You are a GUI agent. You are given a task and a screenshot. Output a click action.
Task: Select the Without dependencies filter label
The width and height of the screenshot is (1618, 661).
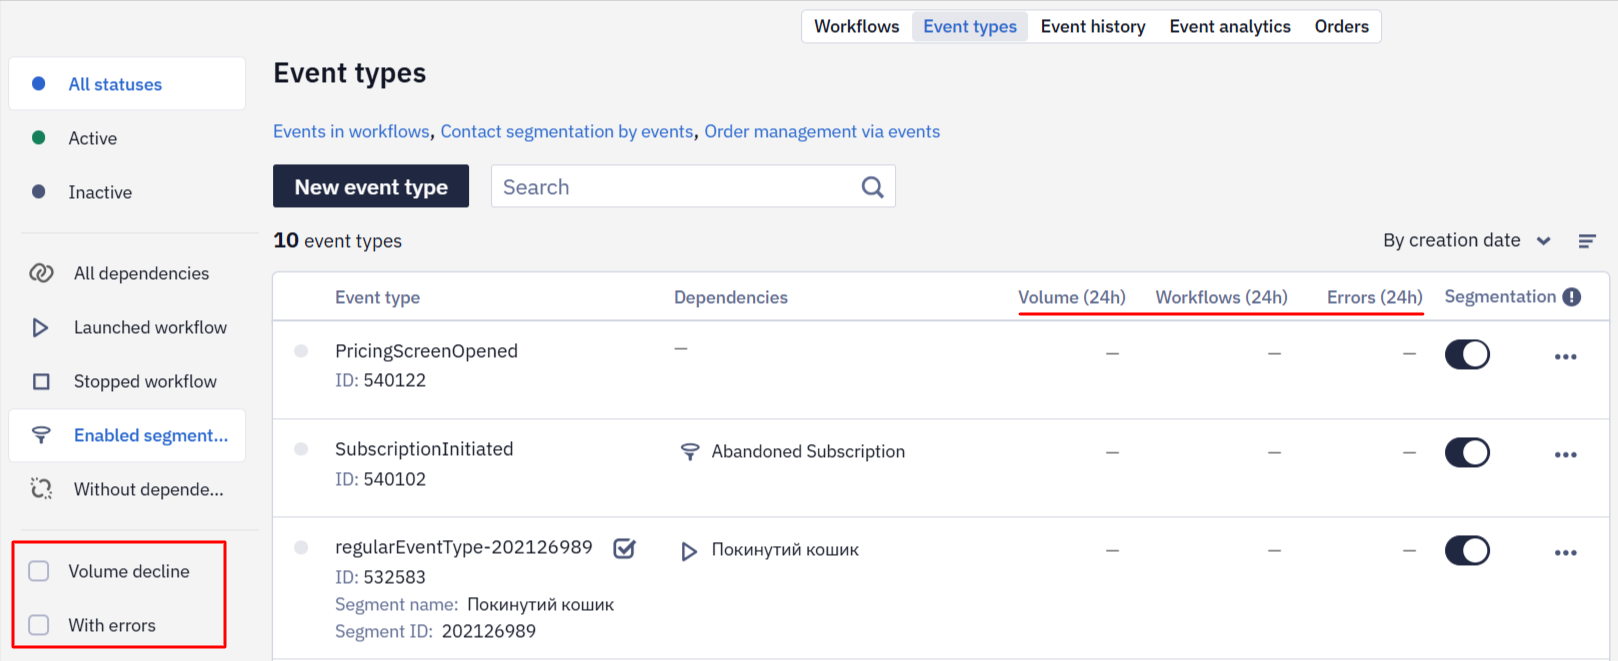tap(149, 489)
